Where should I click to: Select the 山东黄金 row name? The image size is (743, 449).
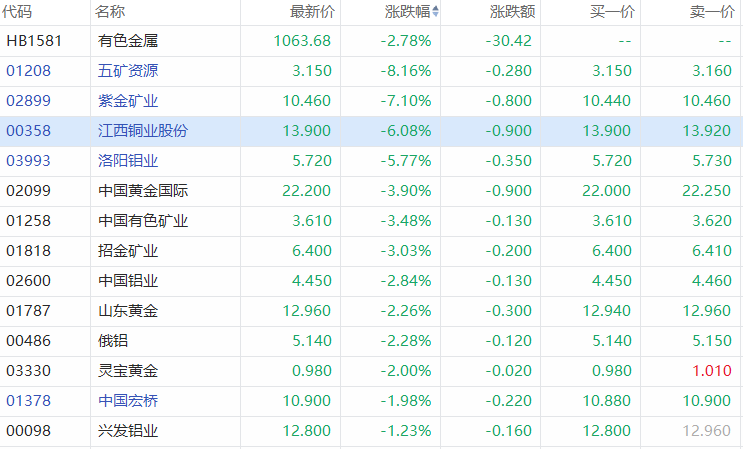(128, 311)
